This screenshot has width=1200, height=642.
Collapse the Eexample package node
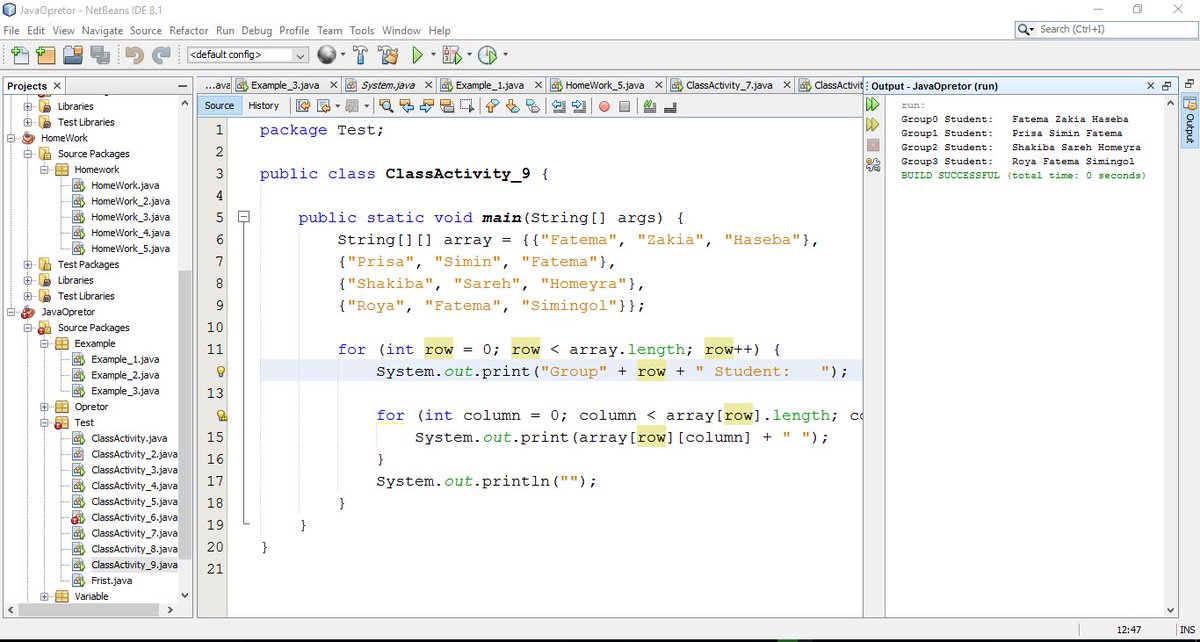click(43, 343)
